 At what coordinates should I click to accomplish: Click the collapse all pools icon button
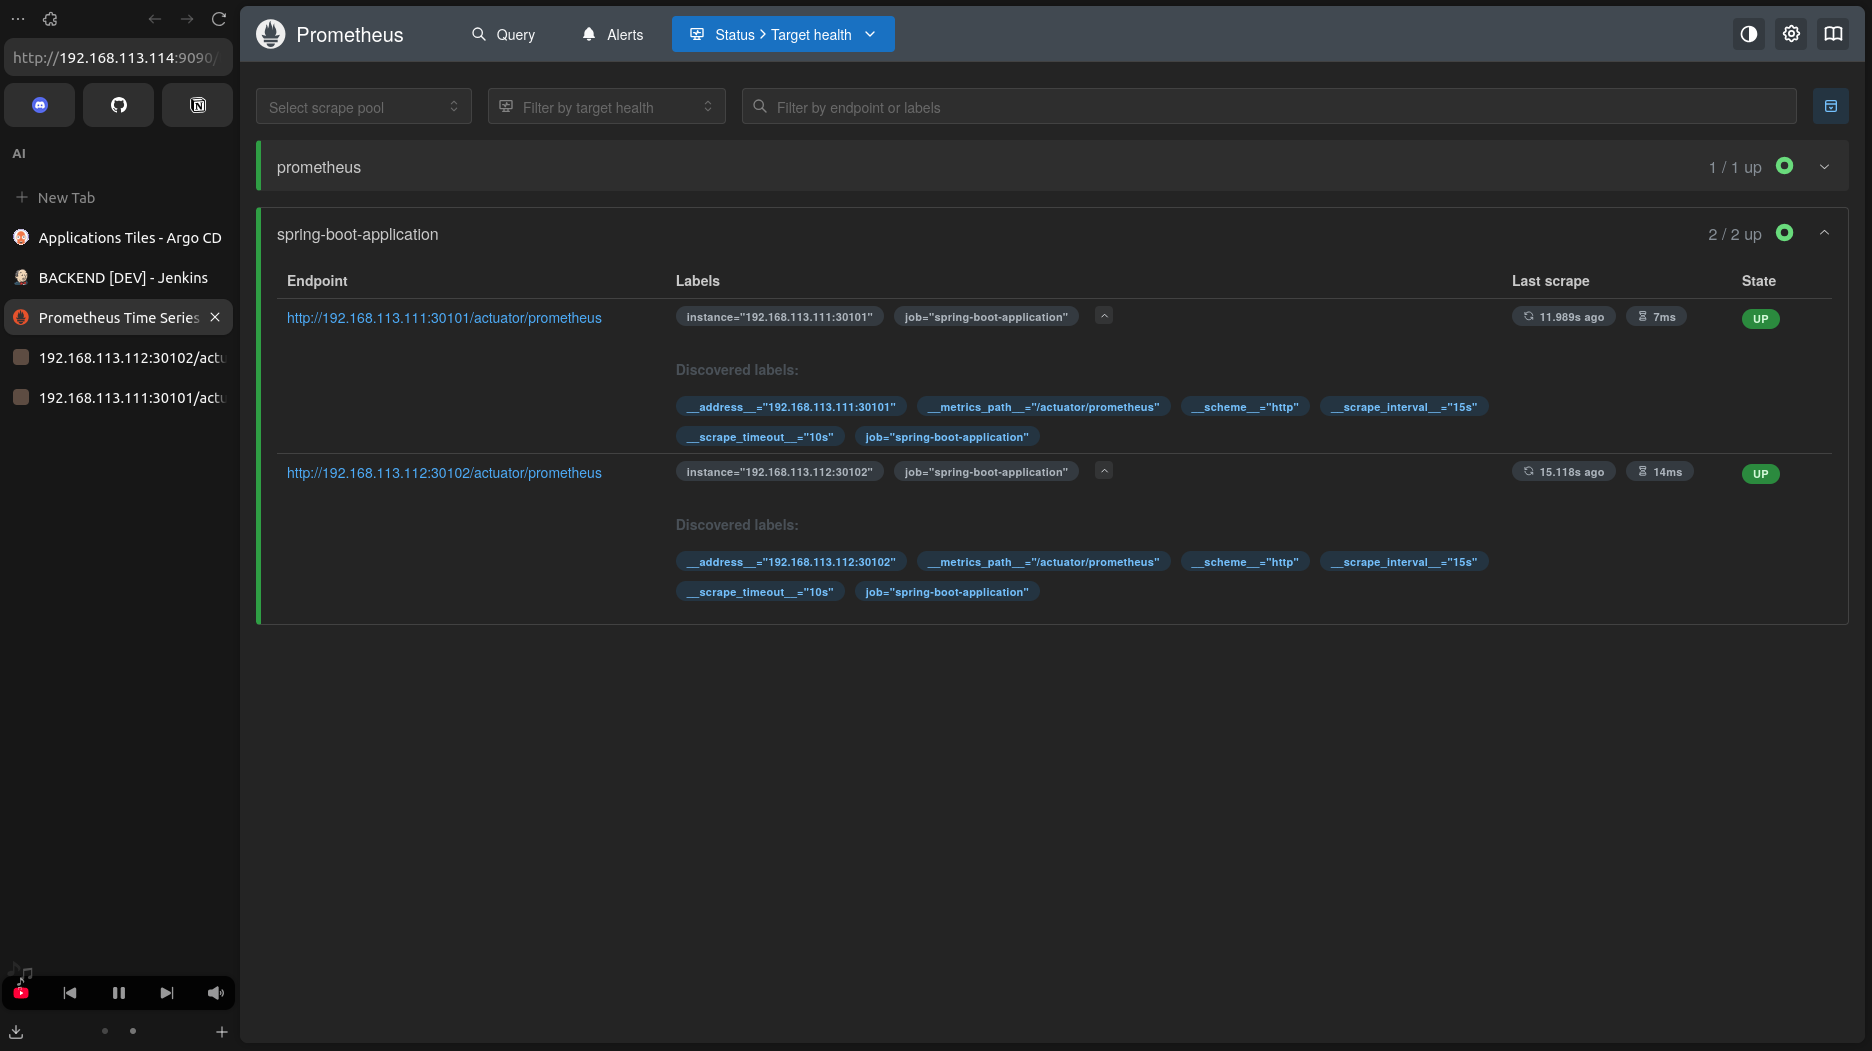1830,106
